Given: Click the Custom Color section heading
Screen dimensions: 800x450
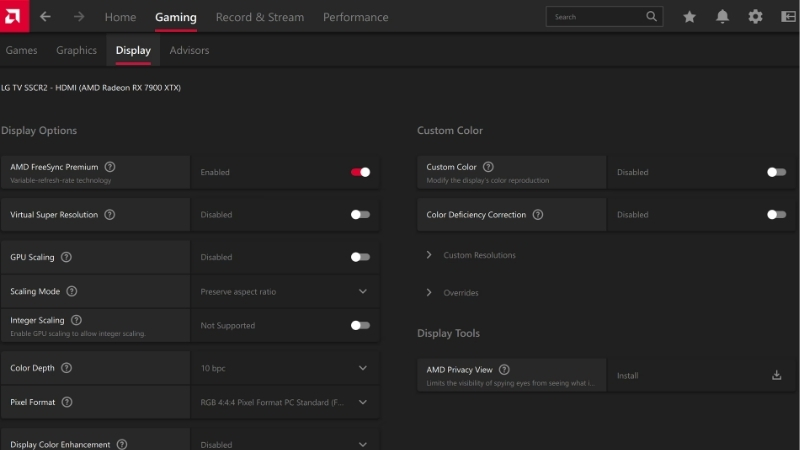Looking at the screenshot, I should [450, 131].
